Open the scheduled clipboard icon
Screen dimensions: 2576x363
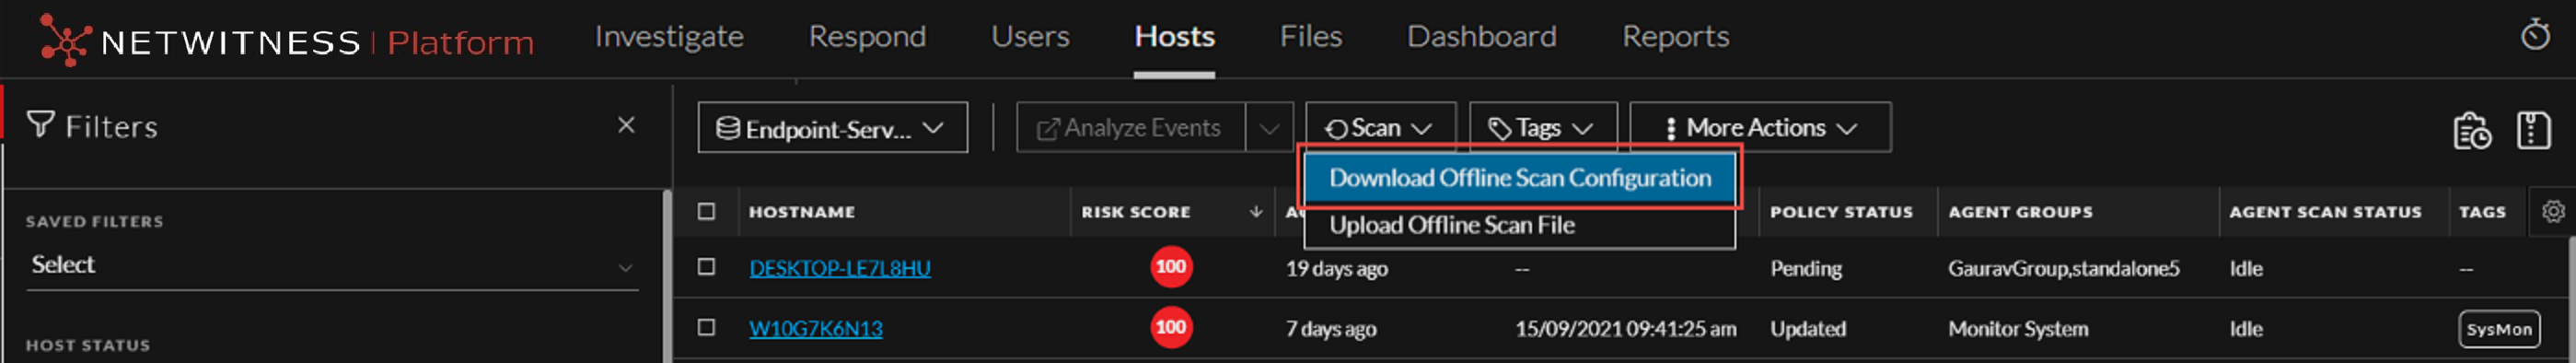click(2472, 130)
